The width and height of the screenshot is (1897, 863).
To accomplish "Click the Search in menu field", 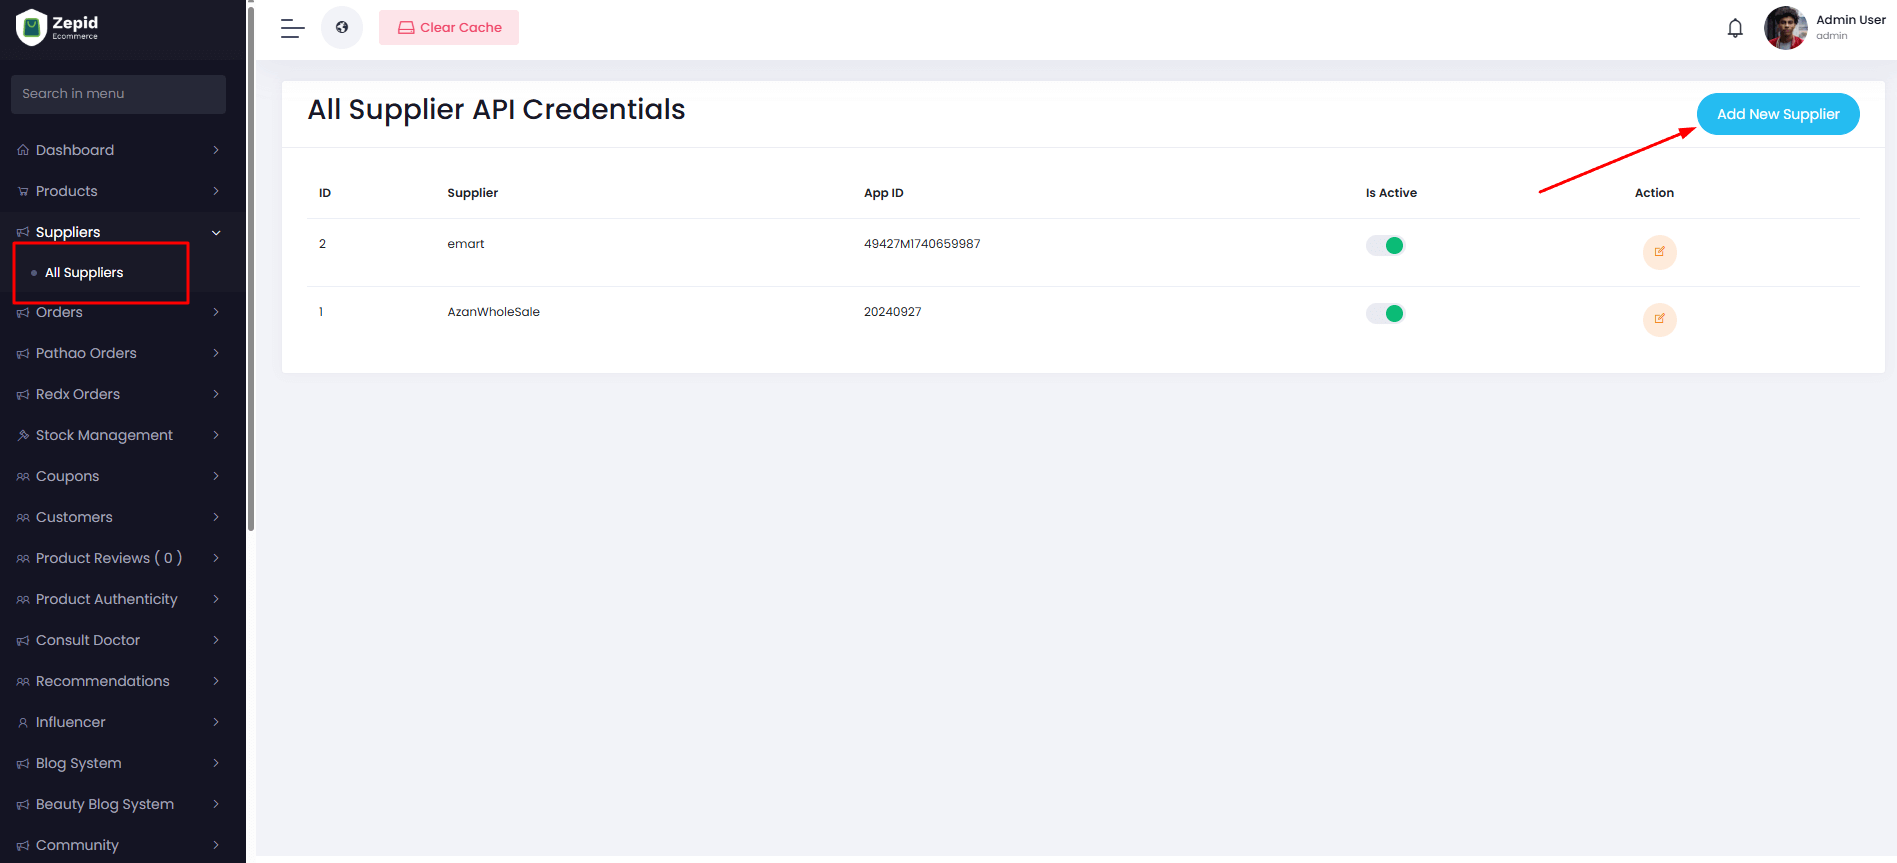I will (x=118, y=94).
